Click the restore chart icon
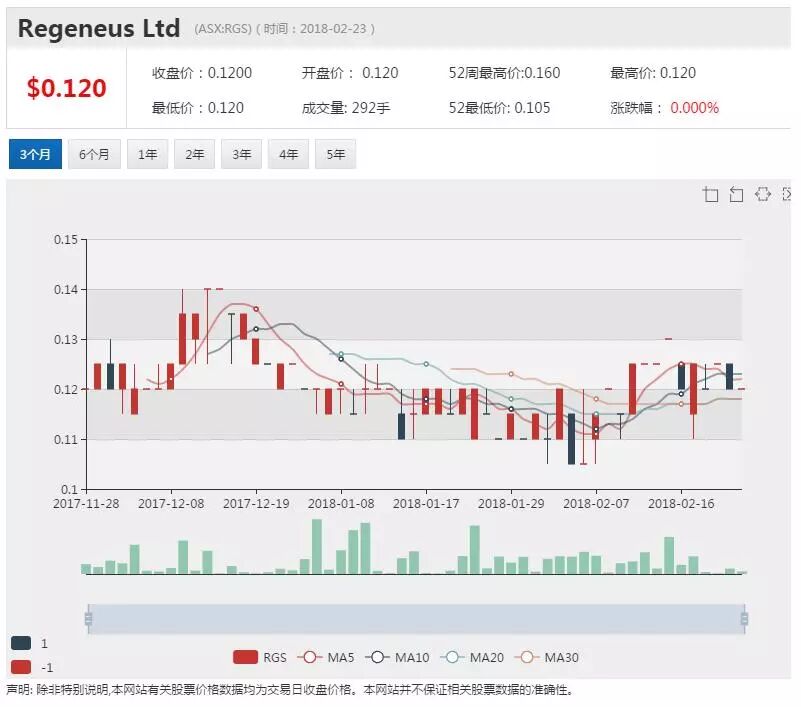This screenshot has height=707, width=801. coord(763,194)
